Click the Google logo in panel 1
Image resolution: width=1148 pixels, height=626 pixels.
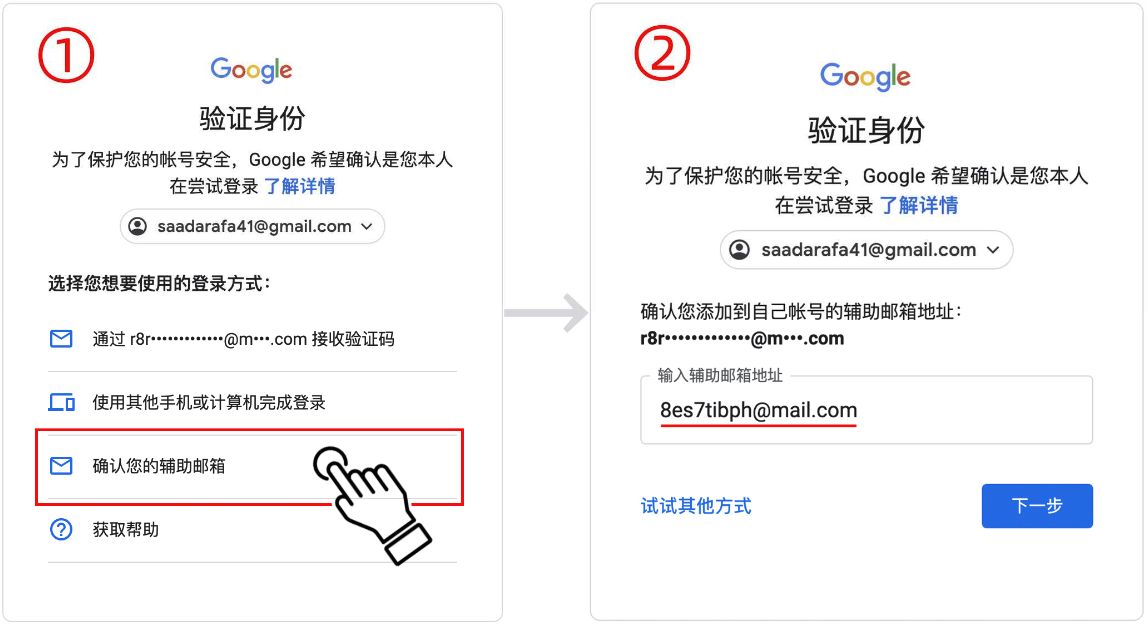[251, 70]
